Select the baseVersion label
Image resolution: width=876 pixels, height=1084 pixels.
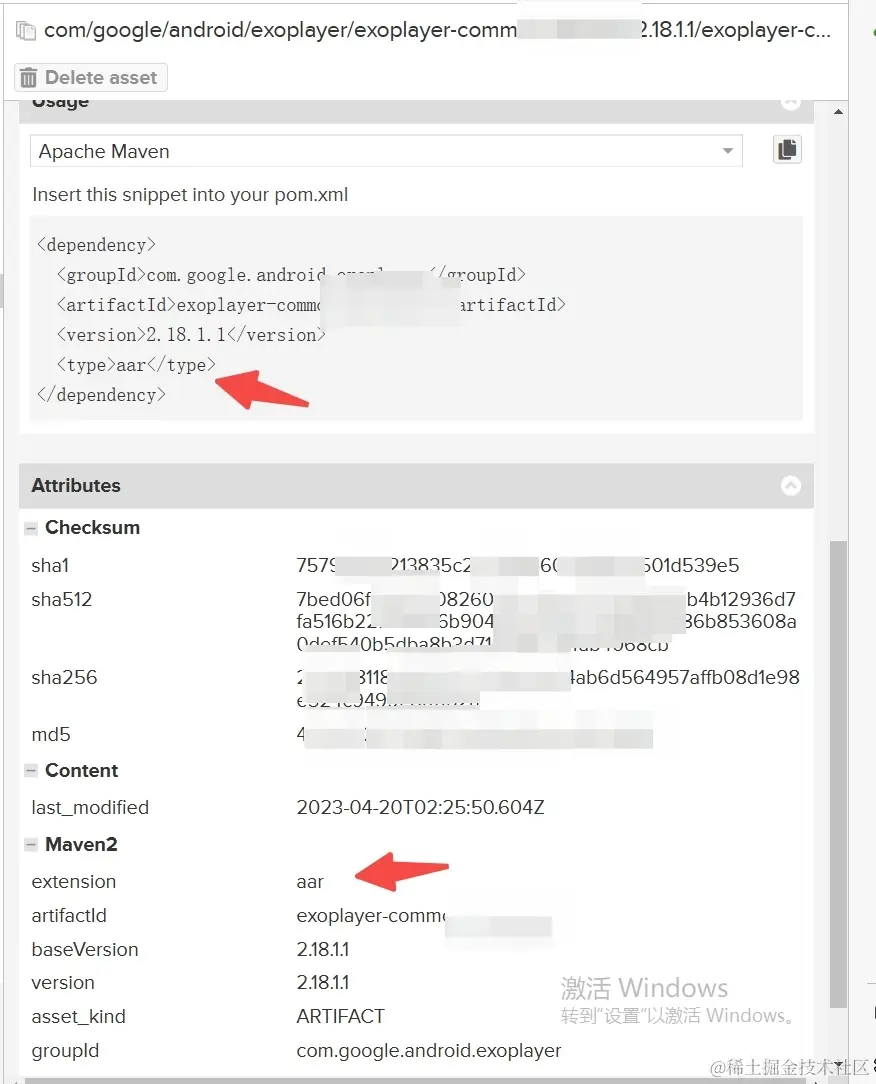[x=84, y=949]
